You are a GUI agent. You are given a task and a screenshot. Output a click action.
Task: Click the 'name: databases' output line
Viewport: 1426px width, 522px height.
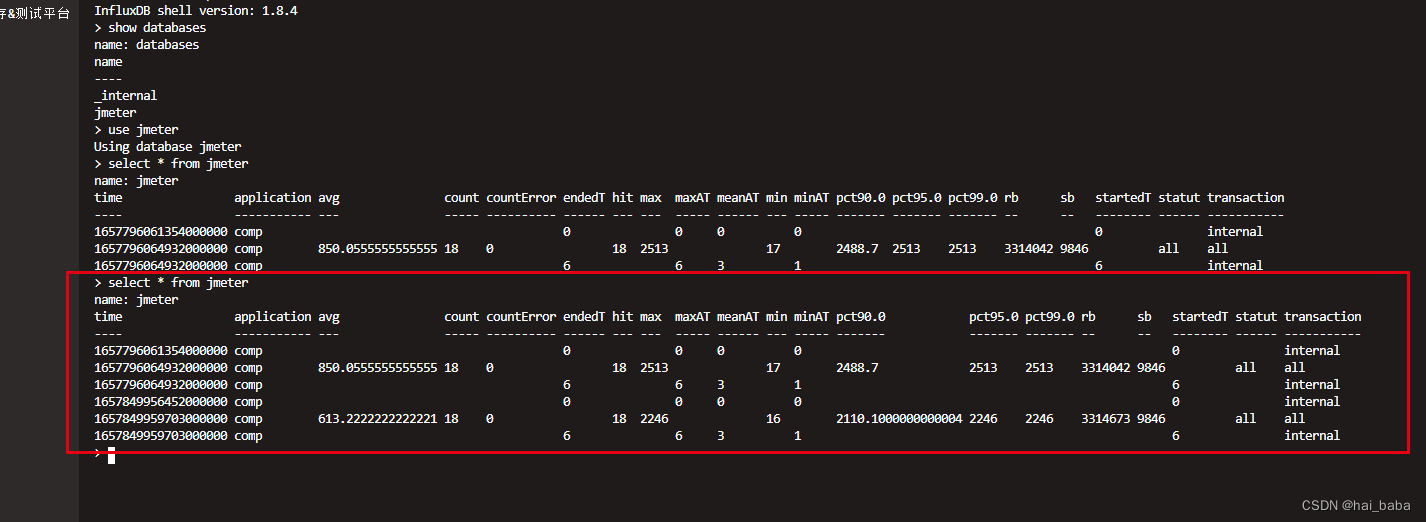pos(146,45)
